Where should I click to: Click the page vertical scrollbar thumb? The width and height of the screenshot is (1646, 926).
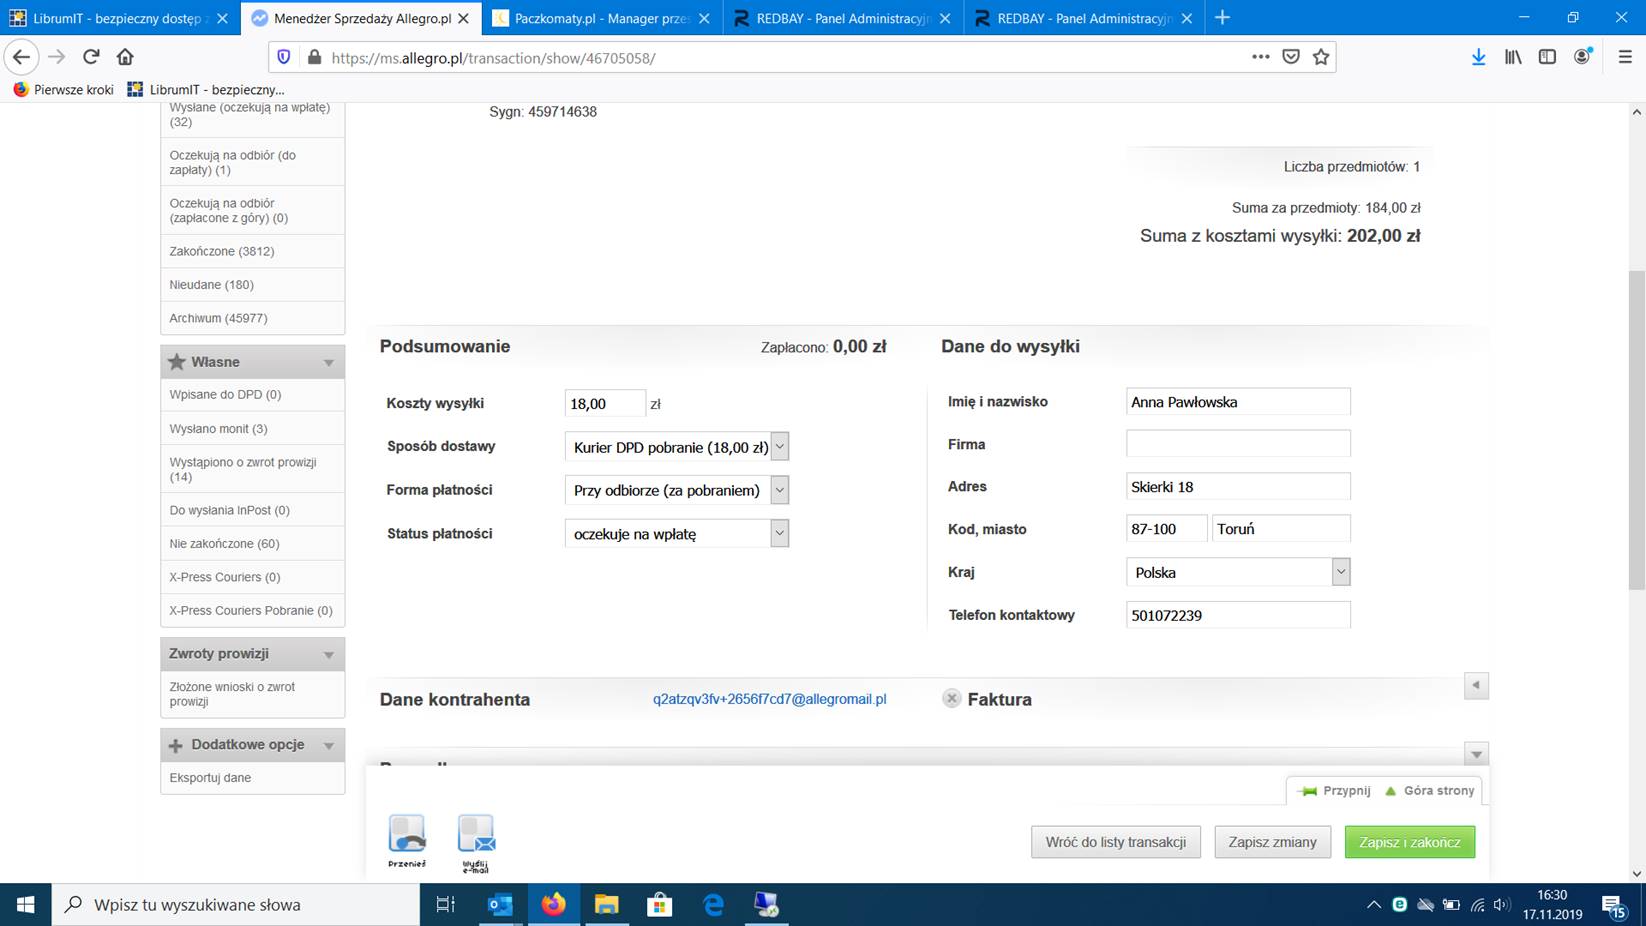(x=1636, y=430)
